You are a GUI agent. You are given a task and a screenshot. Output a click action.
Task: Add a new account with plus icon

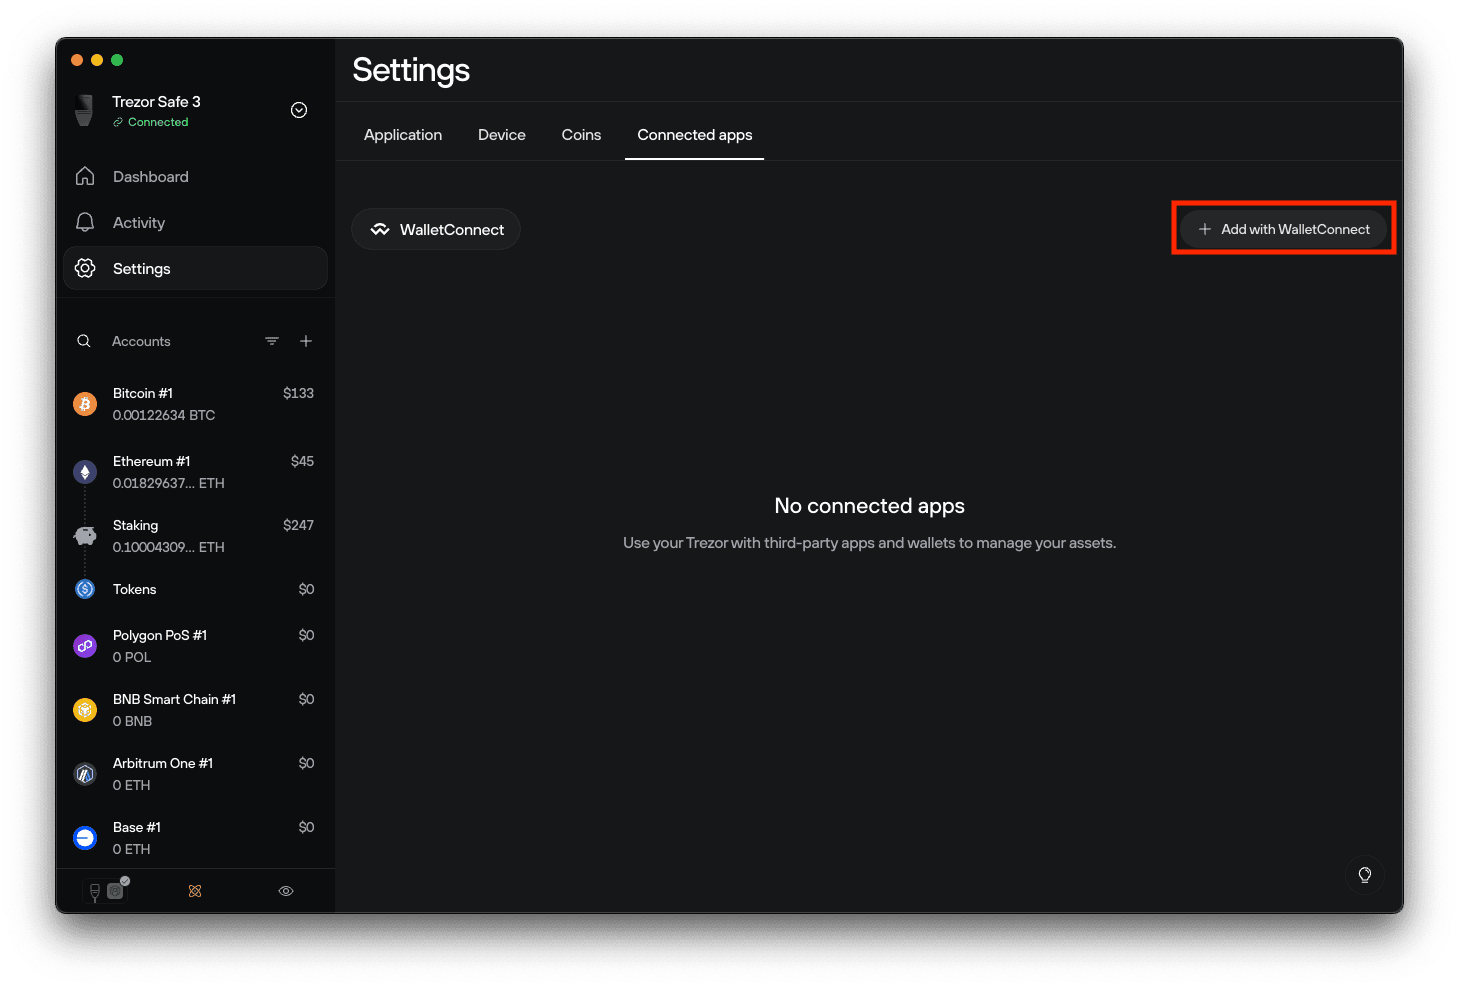306,341
